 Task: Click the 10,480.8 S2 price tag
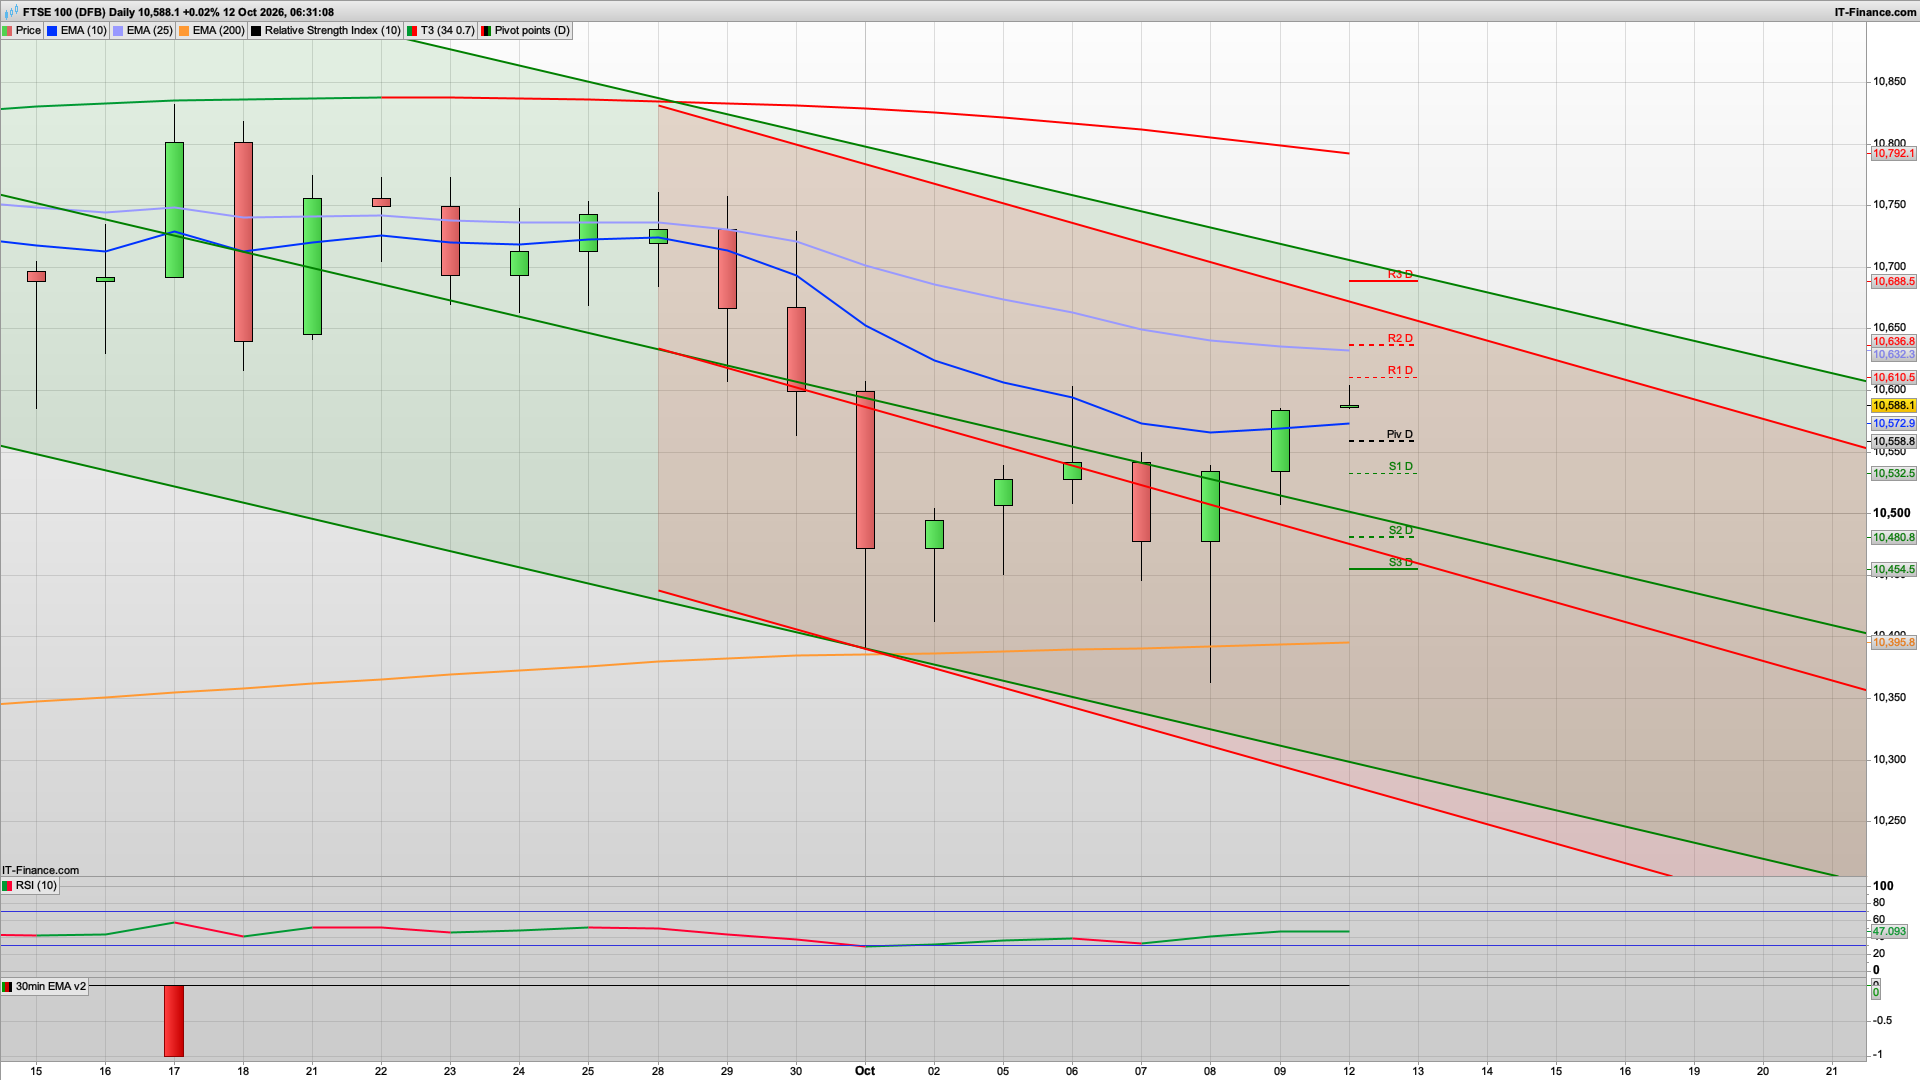pos(1893,537)
